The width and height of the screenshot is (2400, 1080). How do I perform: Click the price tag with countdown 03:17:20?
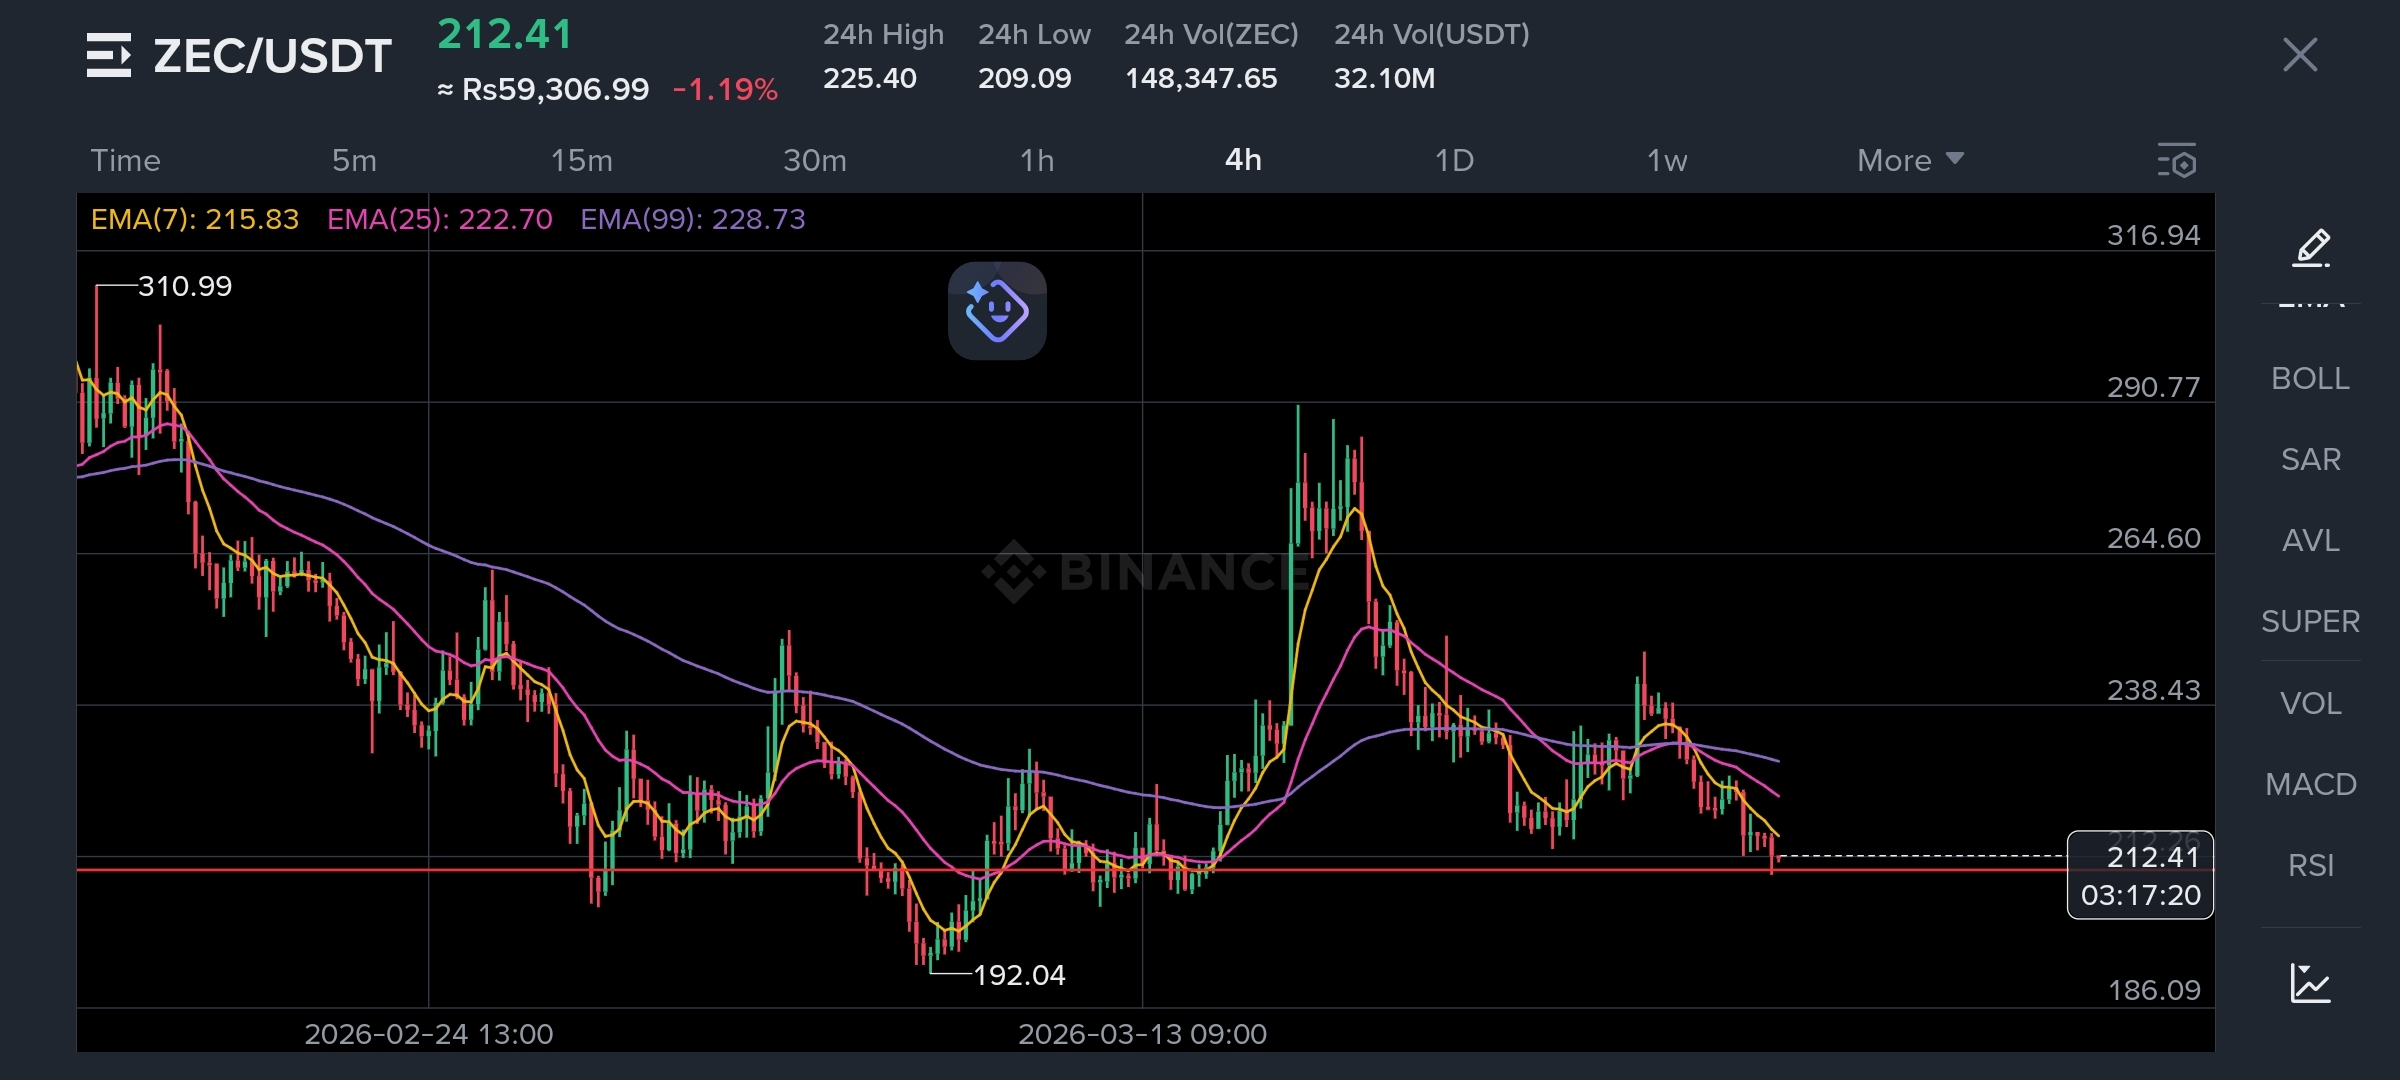[2140, 875]
